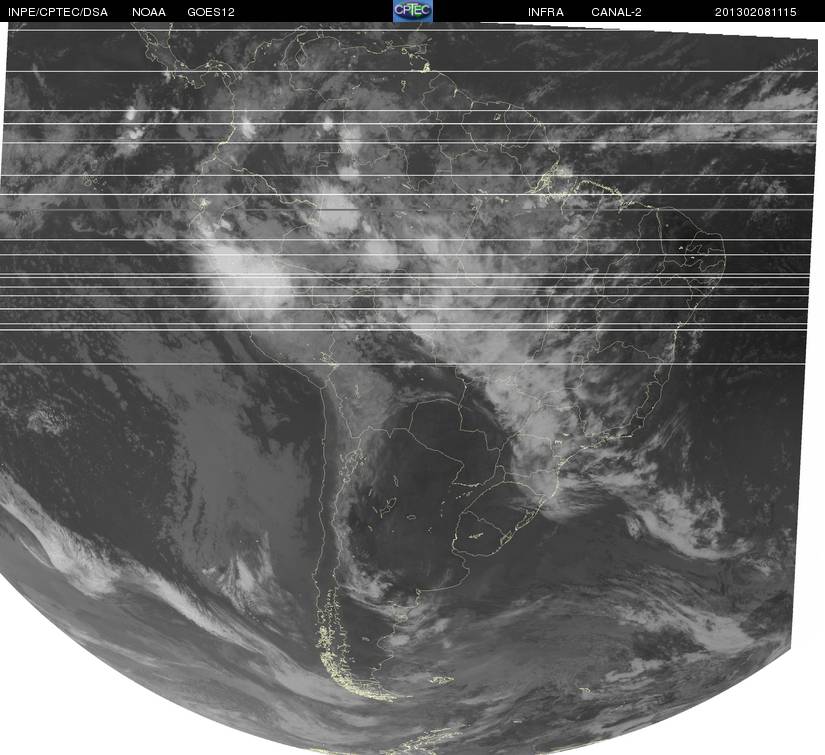Click the 201302081115 timestamp
825x755 pixels.
pyautogui.click(x=756, y=12)
